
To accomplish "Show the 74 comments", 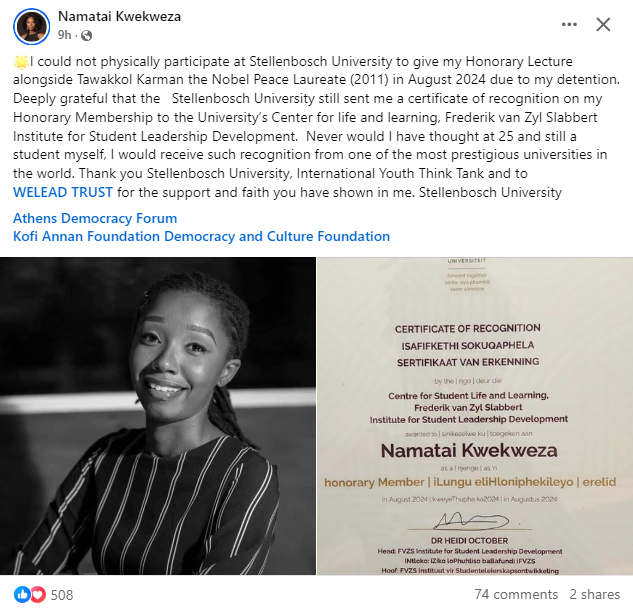I will [x=516, y=594].
